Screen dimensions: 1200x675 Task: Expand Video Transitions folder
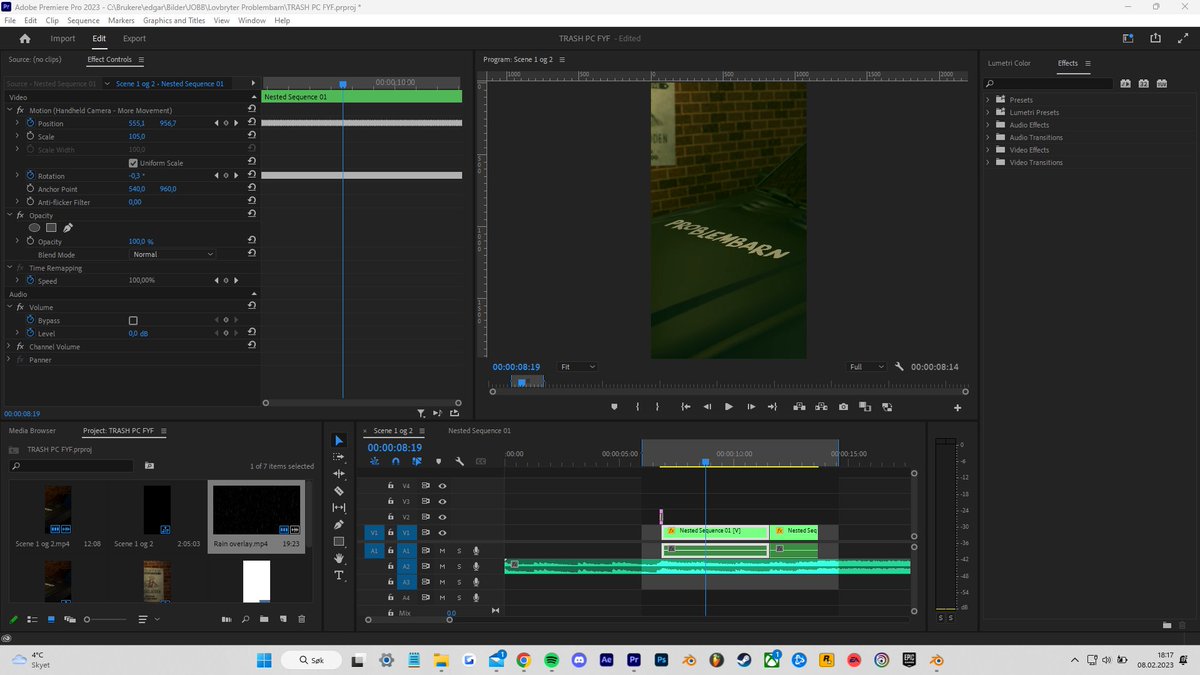coord(988,162)
